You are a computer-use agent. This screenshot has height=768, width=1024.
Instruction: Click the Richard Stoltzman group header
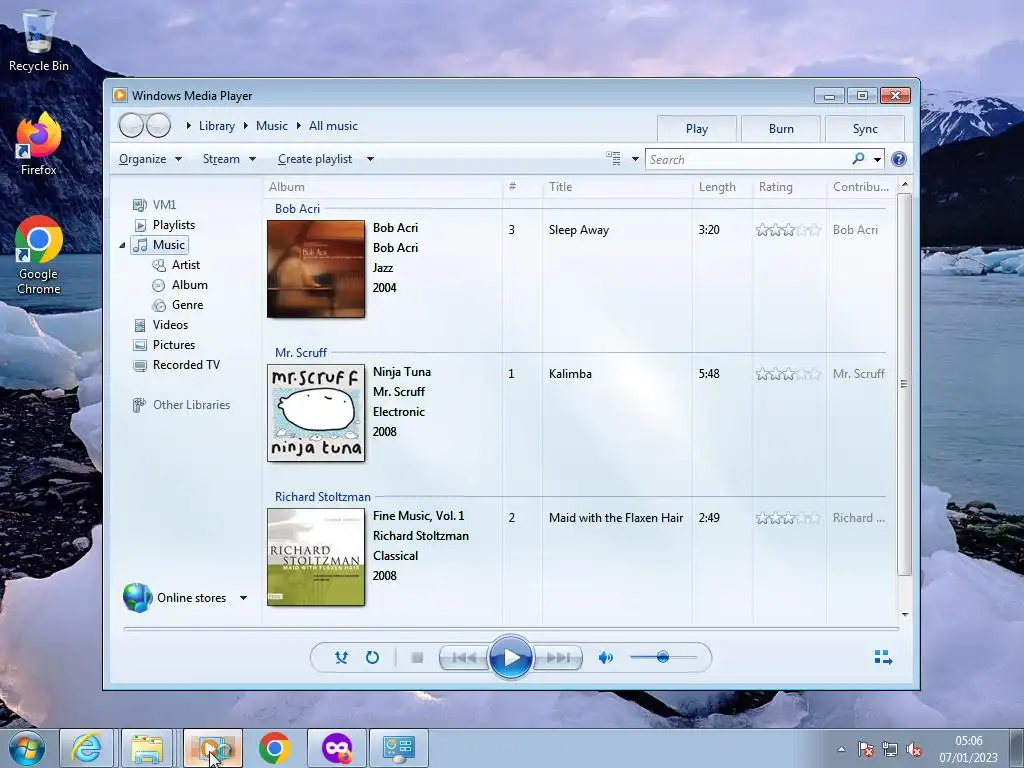323,497
